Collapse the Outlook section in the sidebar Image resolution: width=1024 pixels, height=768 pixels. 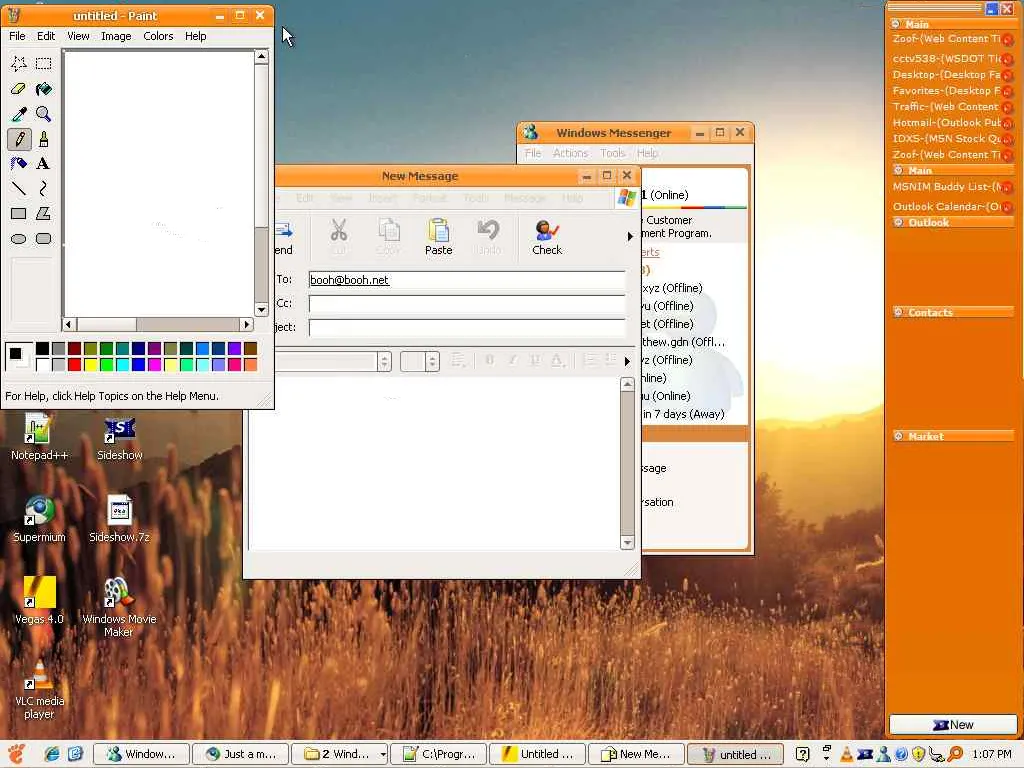point(899,222)
